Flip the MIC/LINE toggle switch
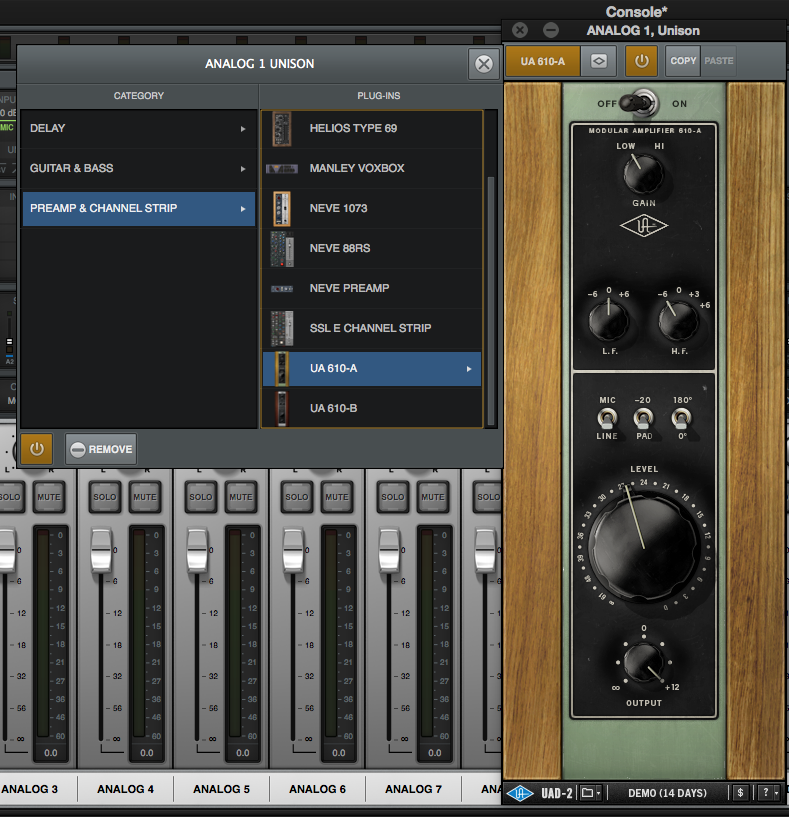 [x=607, y=418]
